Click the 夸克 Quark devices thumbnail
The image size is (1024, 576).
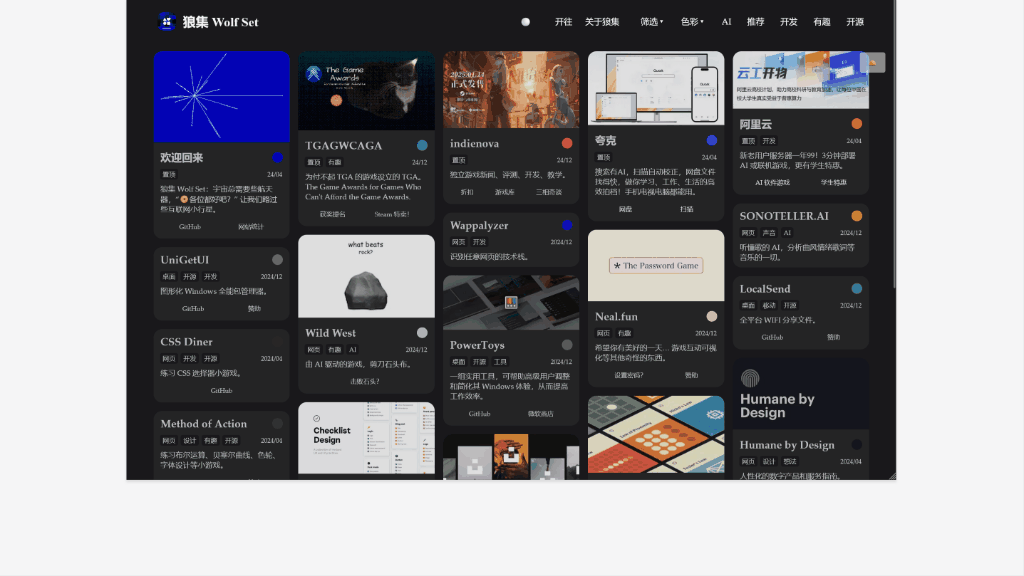coord(656,88)
